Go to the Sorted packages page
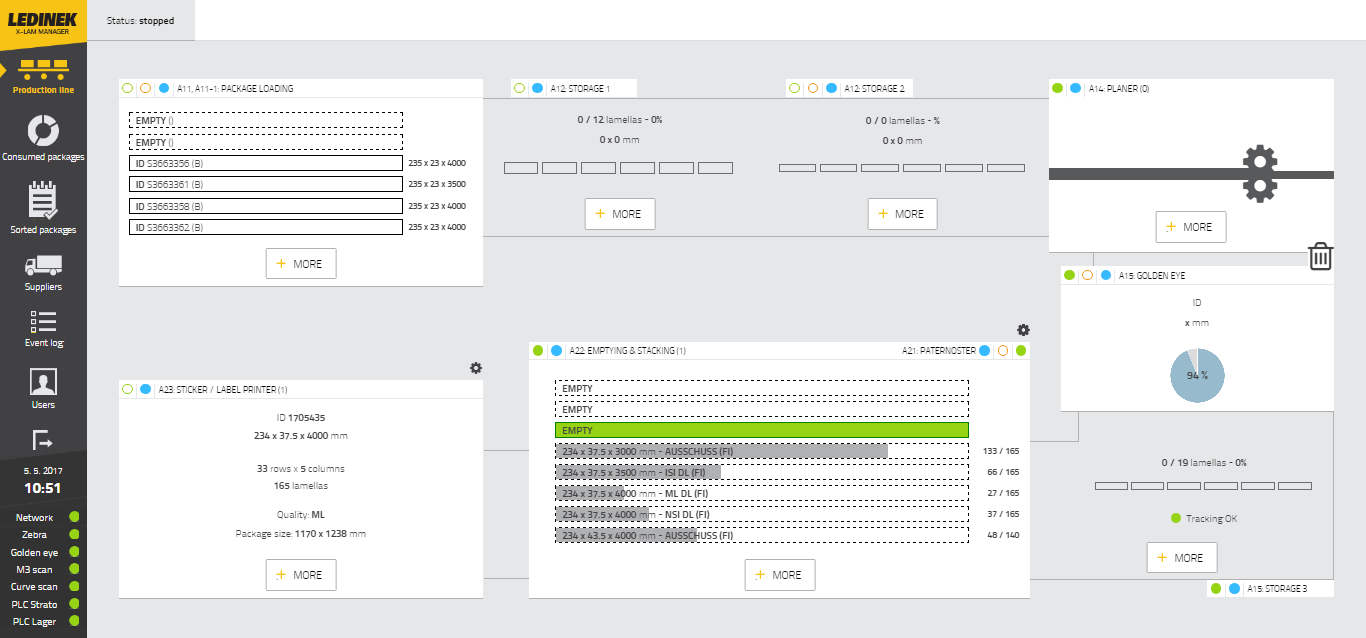1366x638 pixels. (x=43, y=207)
